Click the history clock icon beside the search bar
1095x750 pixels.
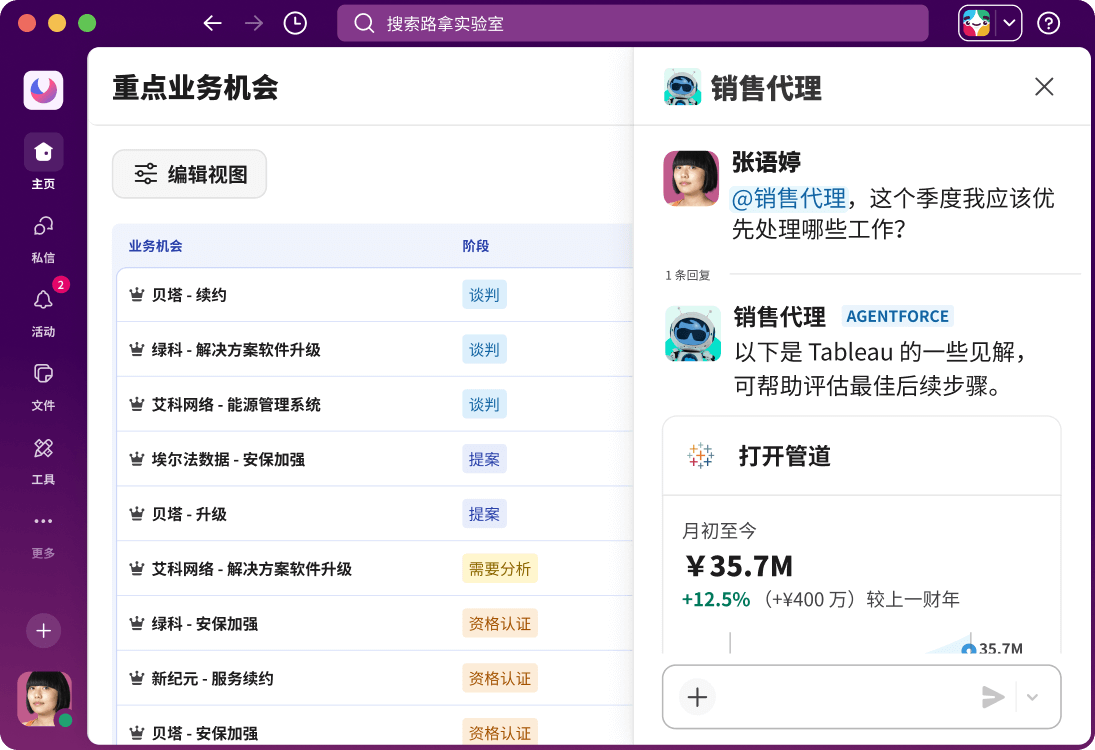click(x=294, y=22)
